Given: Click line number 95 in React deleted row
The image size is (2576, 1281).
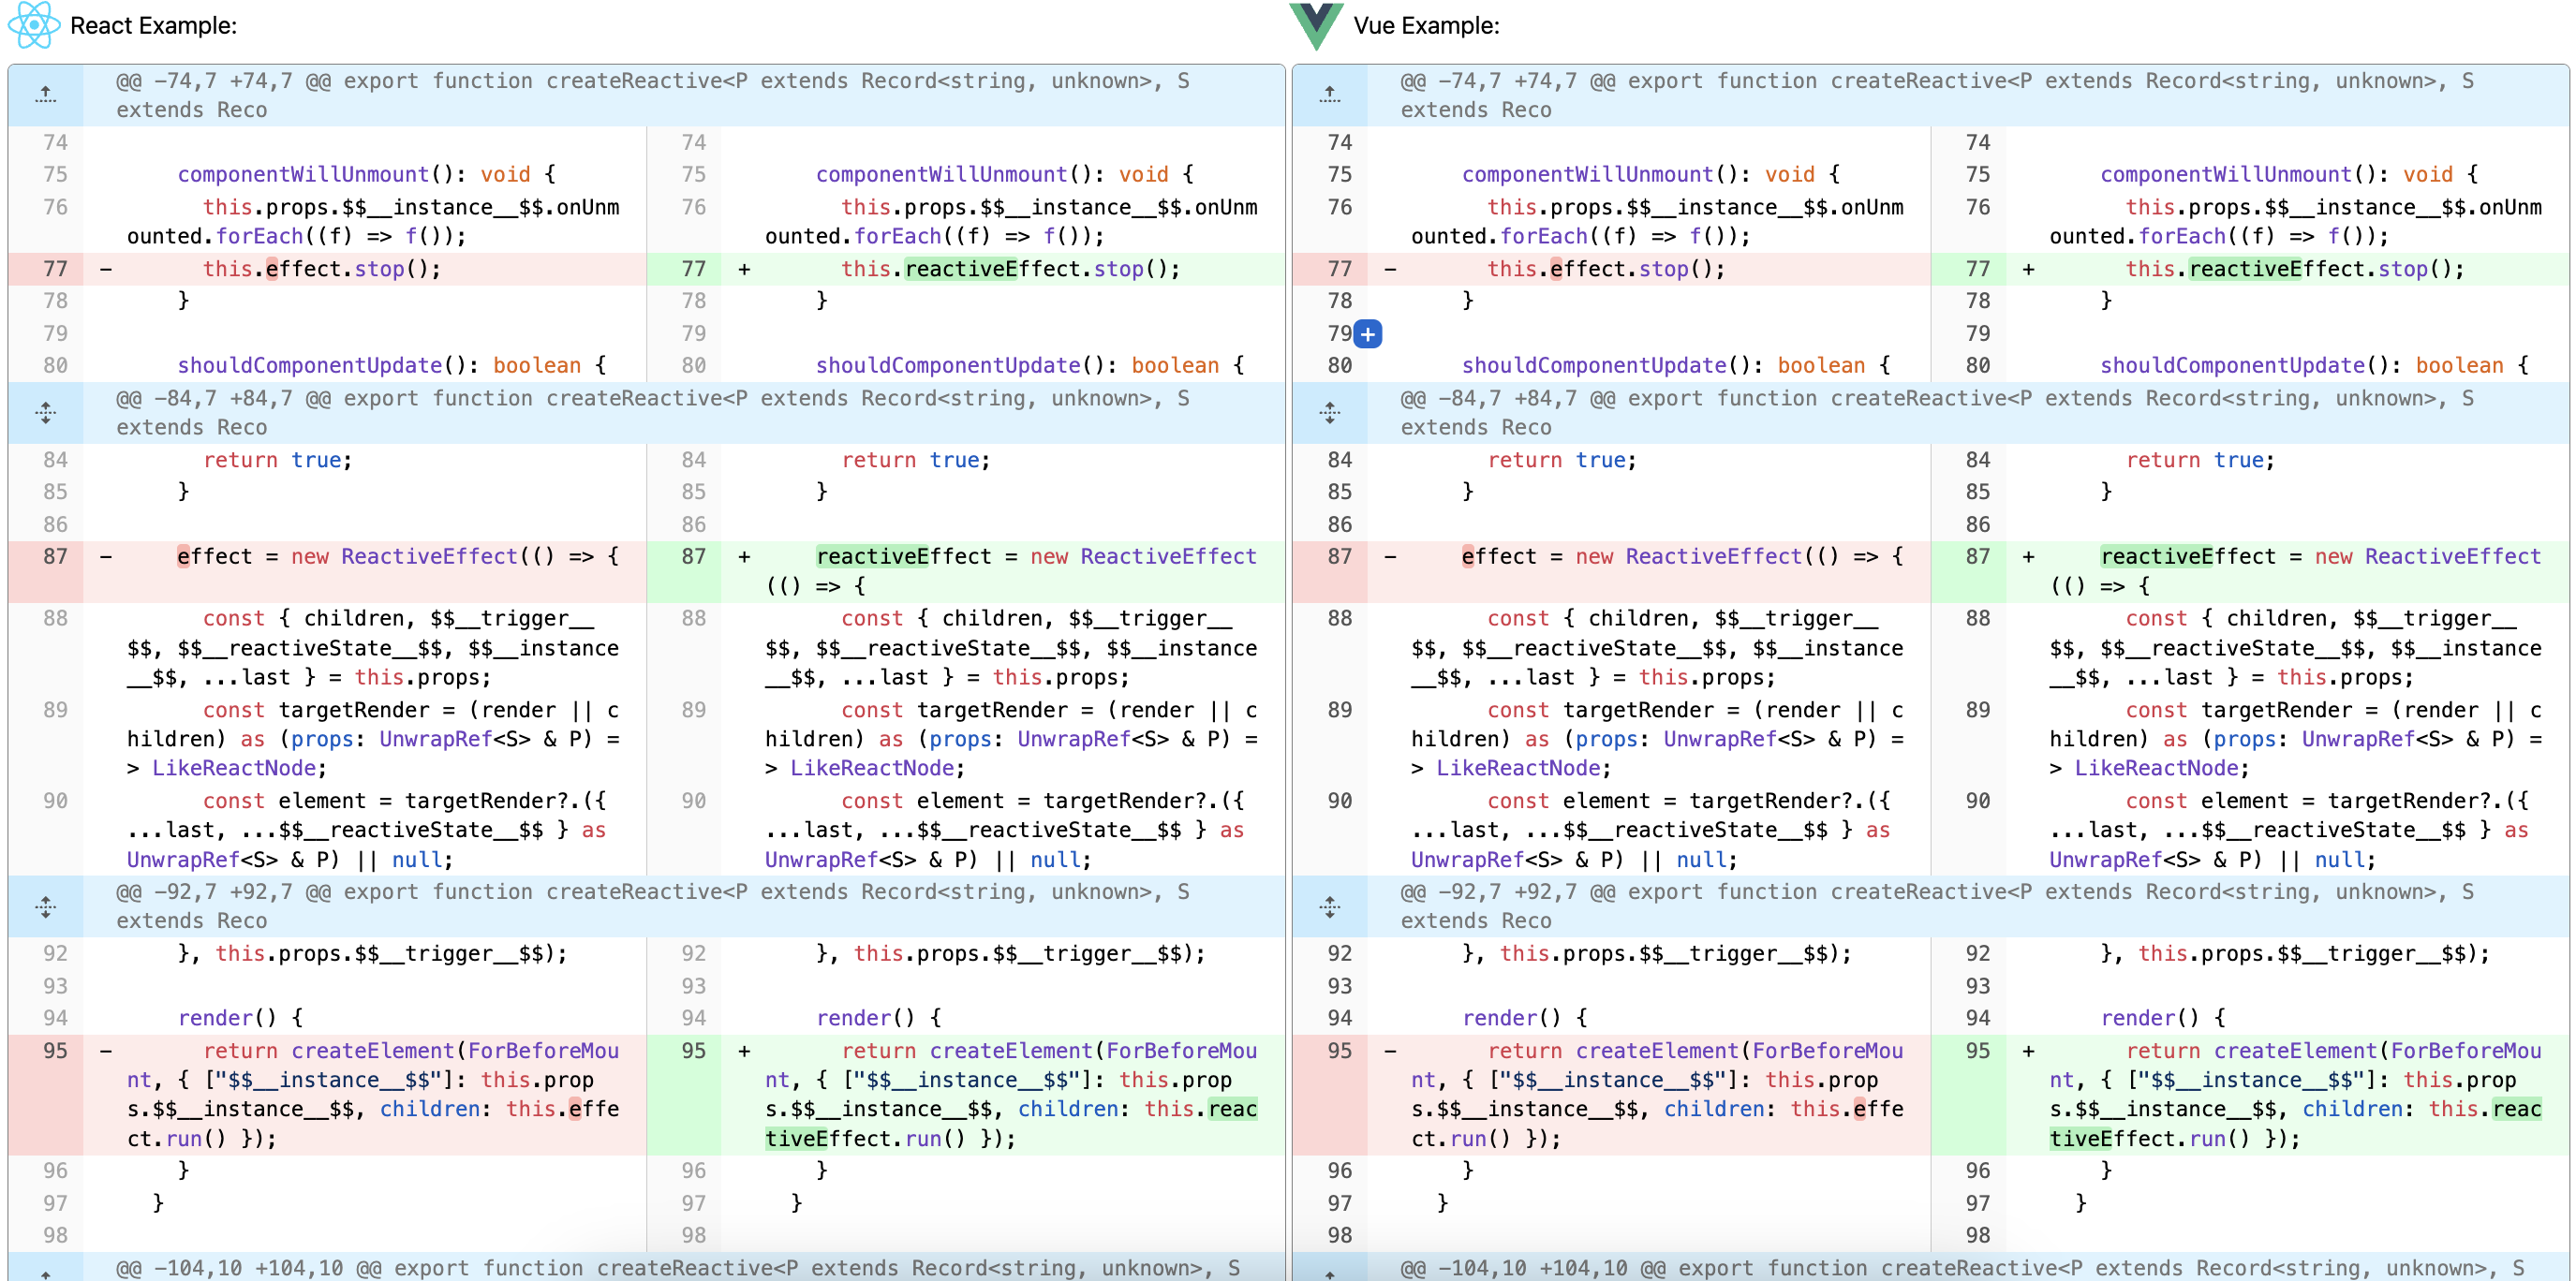Looking at the screenshot, I should pos(55,1050).
